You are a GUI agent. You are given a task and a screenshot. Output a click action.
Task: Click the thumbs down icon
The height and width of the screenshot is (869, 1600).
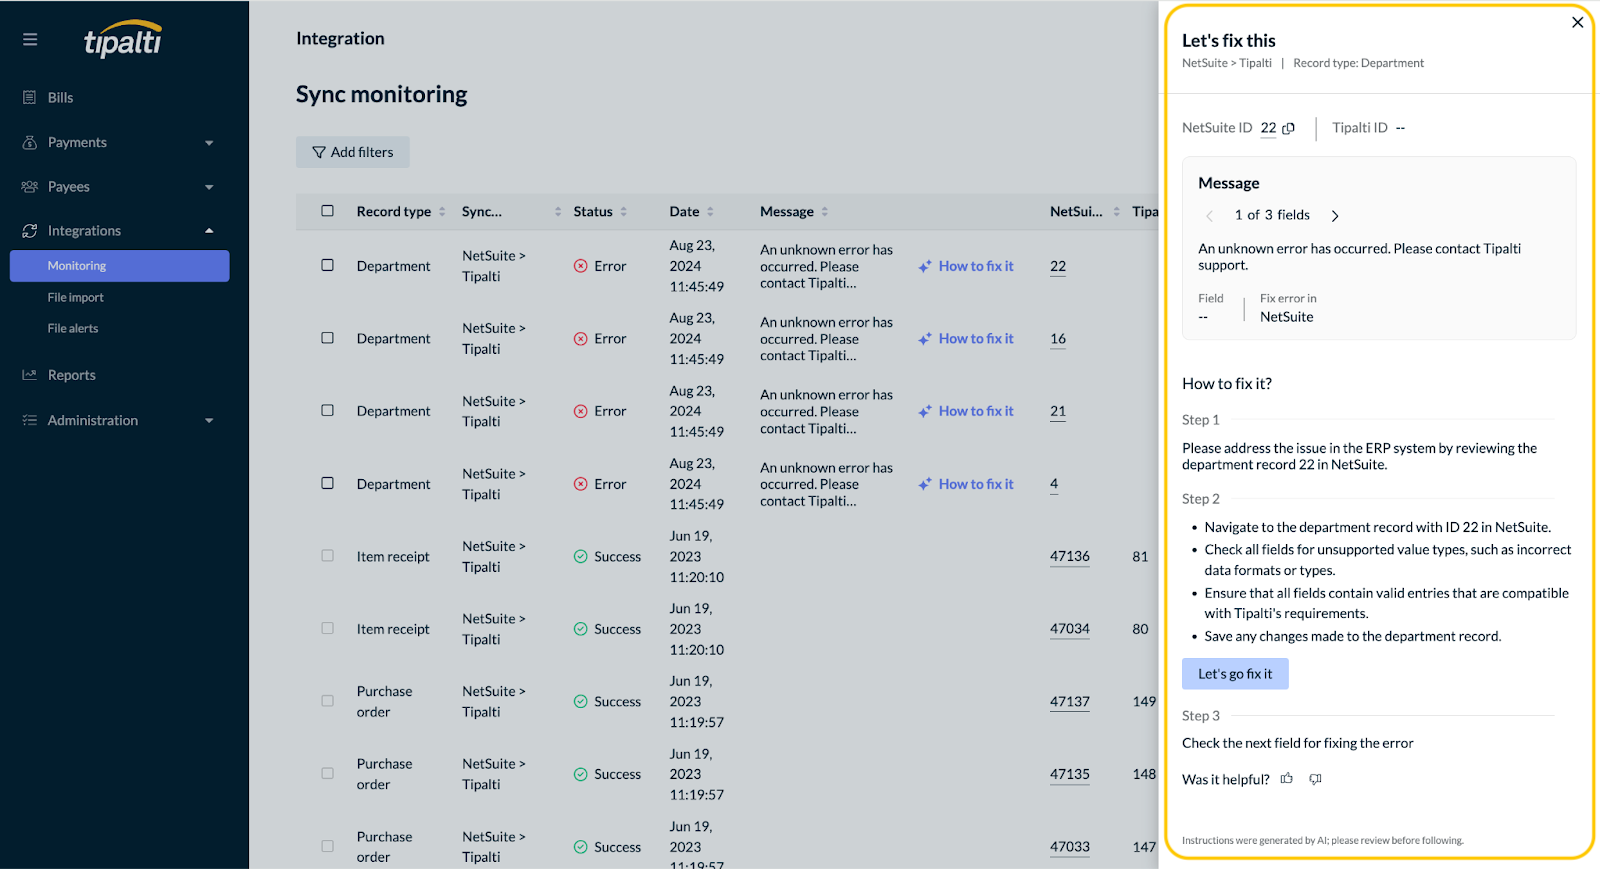tap(1315, 779)
